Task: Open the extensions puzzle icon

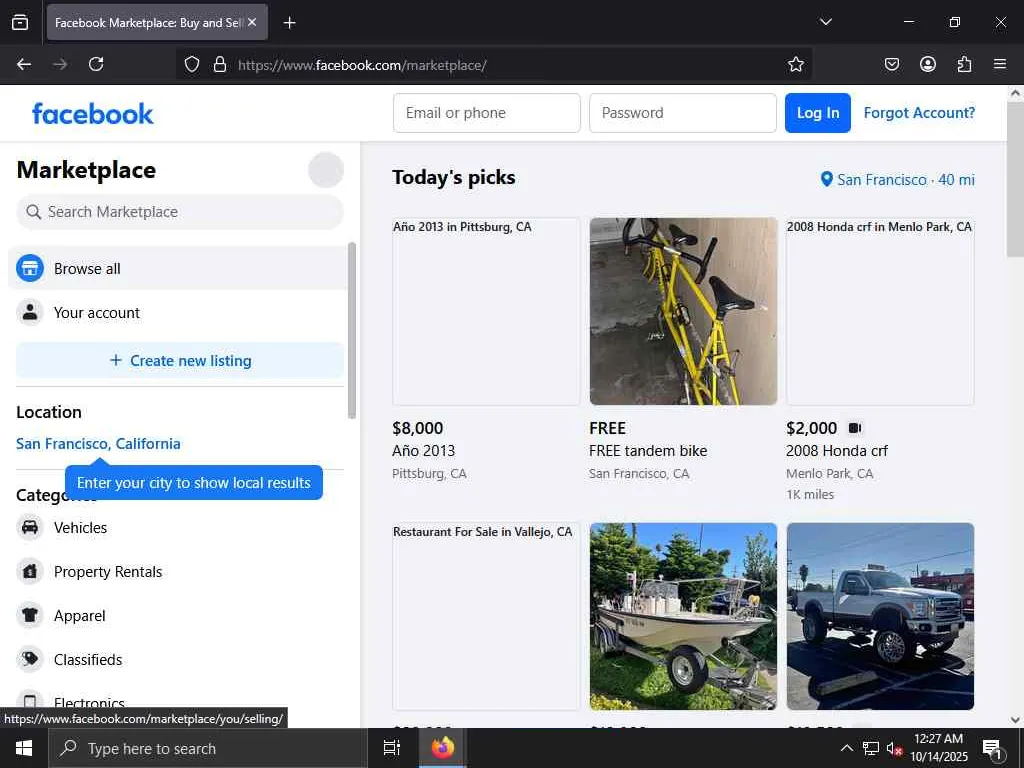Action: (x=964, y=64)
